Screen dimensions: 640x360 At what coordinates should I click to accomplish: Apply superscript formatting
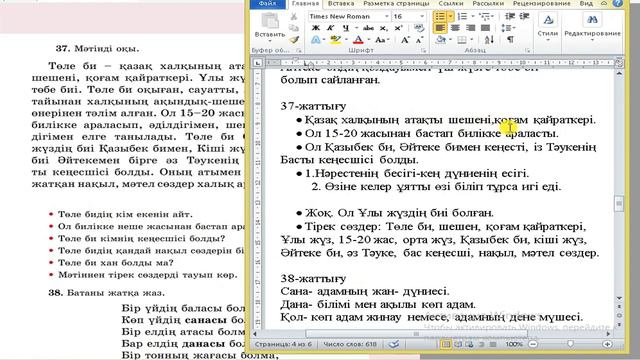(x=398, y=28)
